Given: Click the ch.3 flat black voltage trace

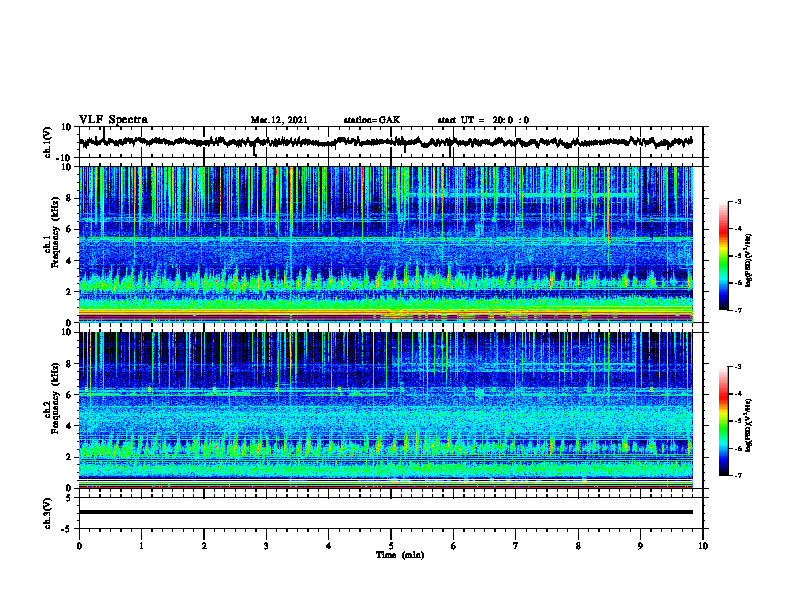Looking at the screenshot, I should pos(386,512).
